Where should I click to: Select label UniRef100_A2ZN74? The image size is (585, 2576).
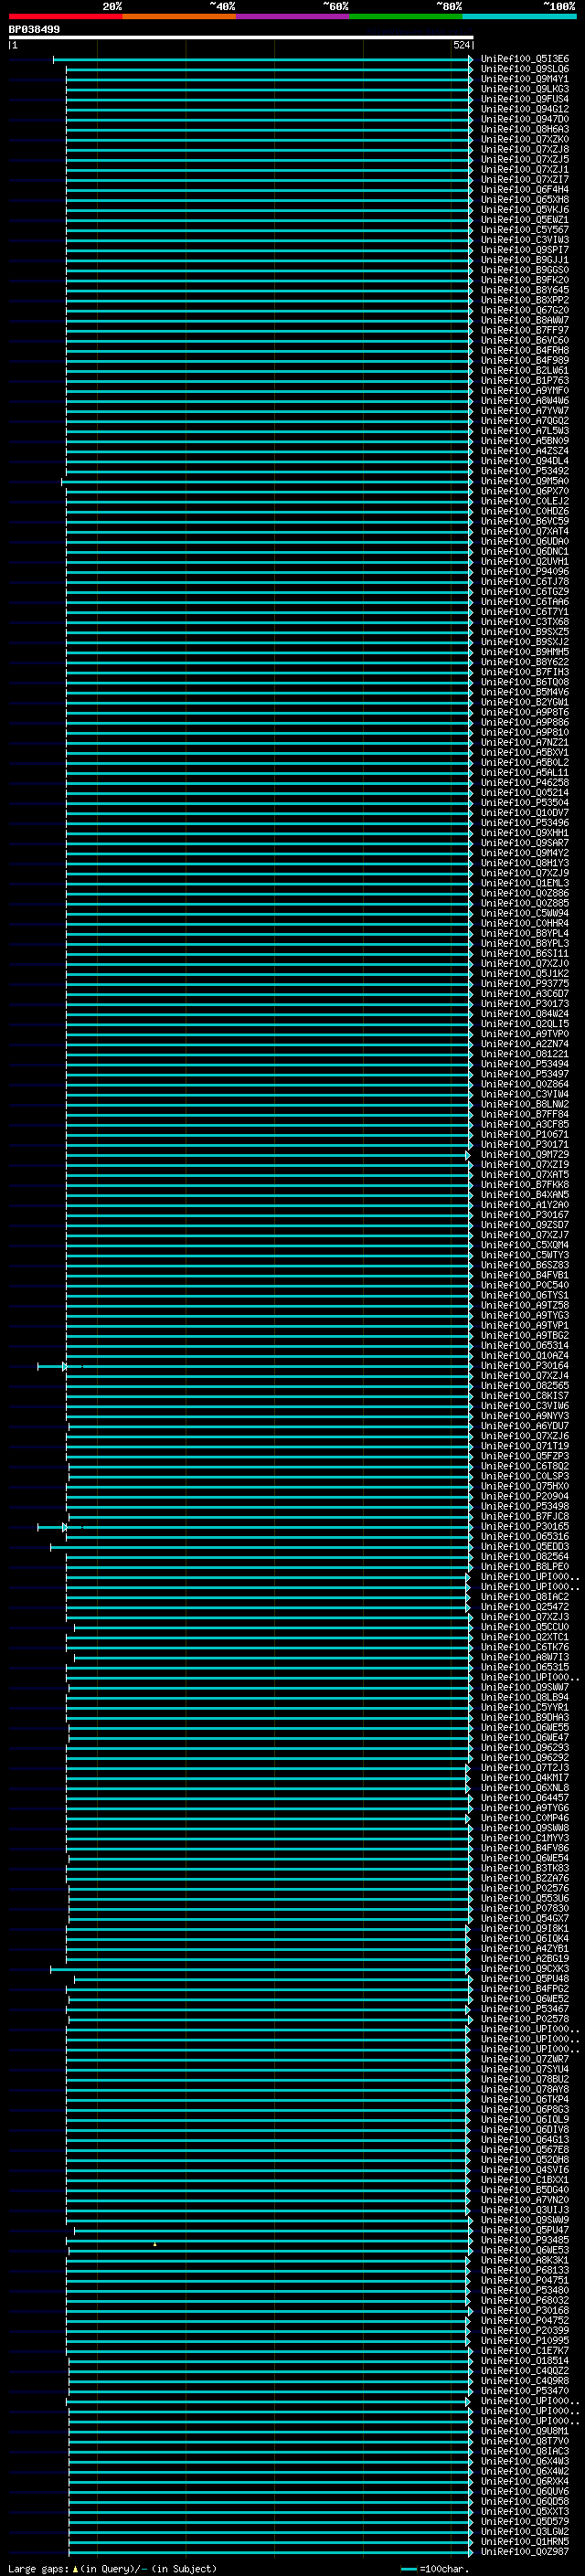click(525, 1044)
